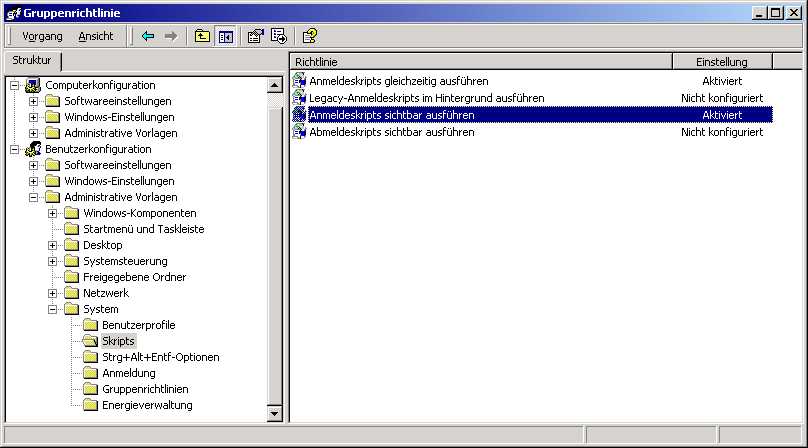Image resolution: width=808 pixels, height=448 pixels.
Task: Collapse the System tree node
Action: [x=53, y=309]
